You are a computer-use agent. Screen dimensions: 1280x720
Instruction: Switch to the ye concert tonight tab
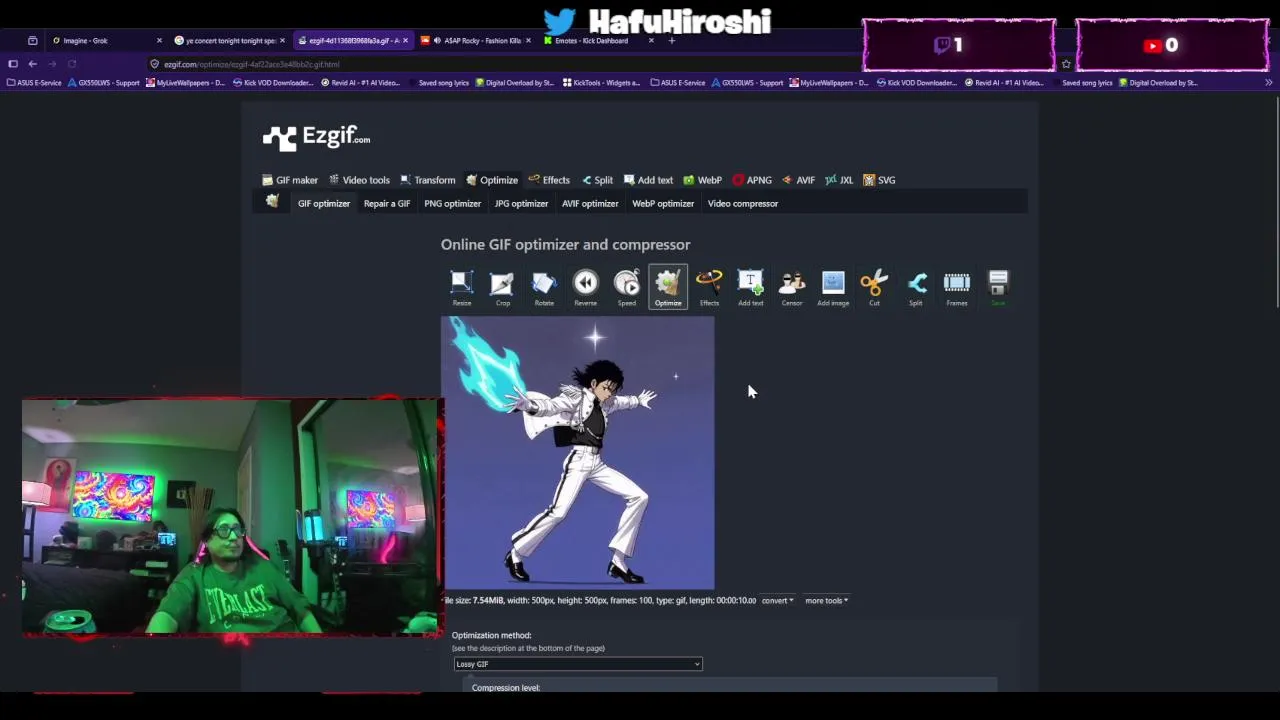(230, 40)
